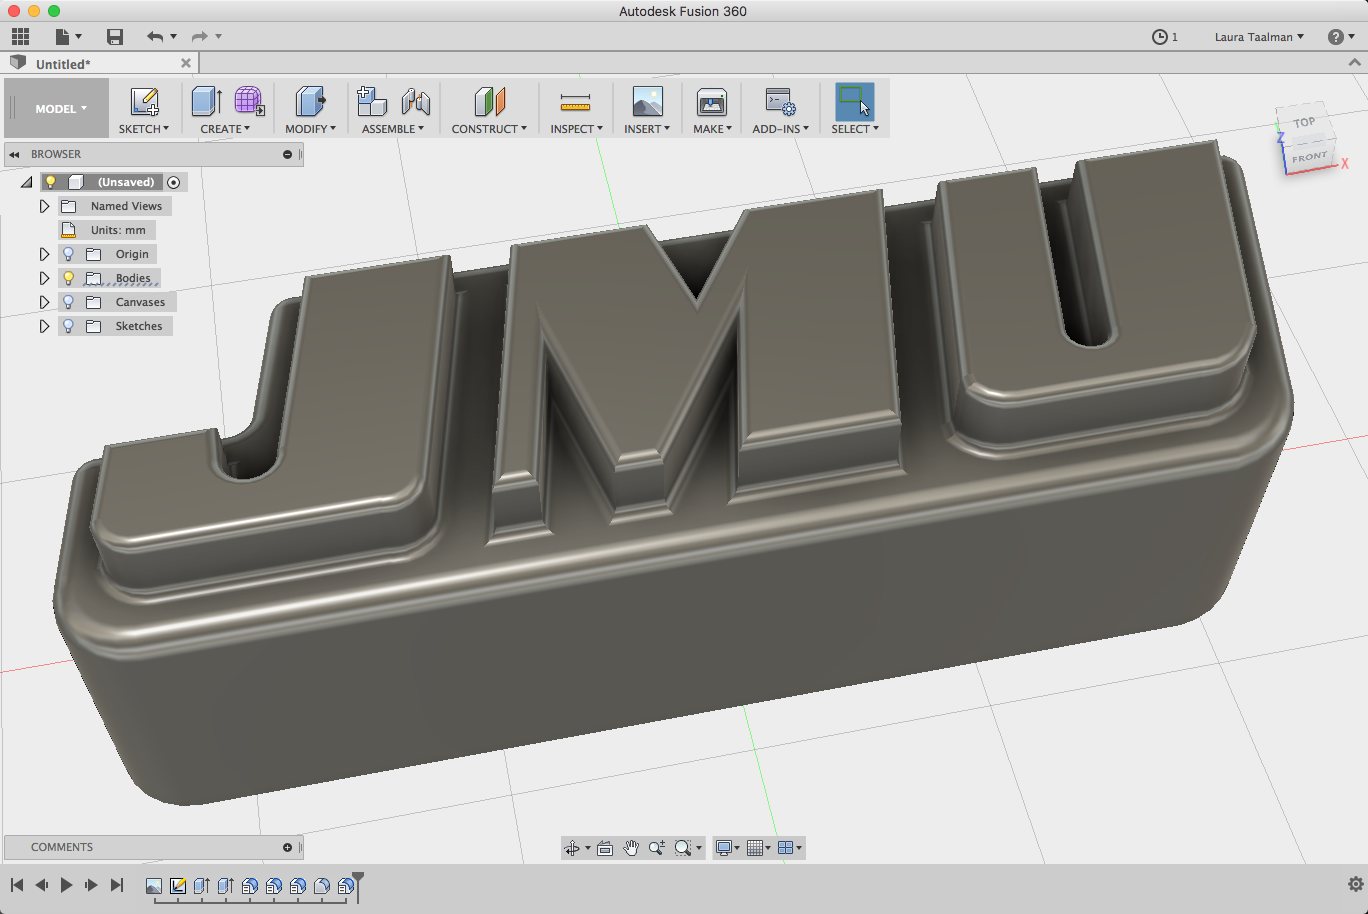
Task: Click the Create Form sculpt icon
Action: [249, 101]
